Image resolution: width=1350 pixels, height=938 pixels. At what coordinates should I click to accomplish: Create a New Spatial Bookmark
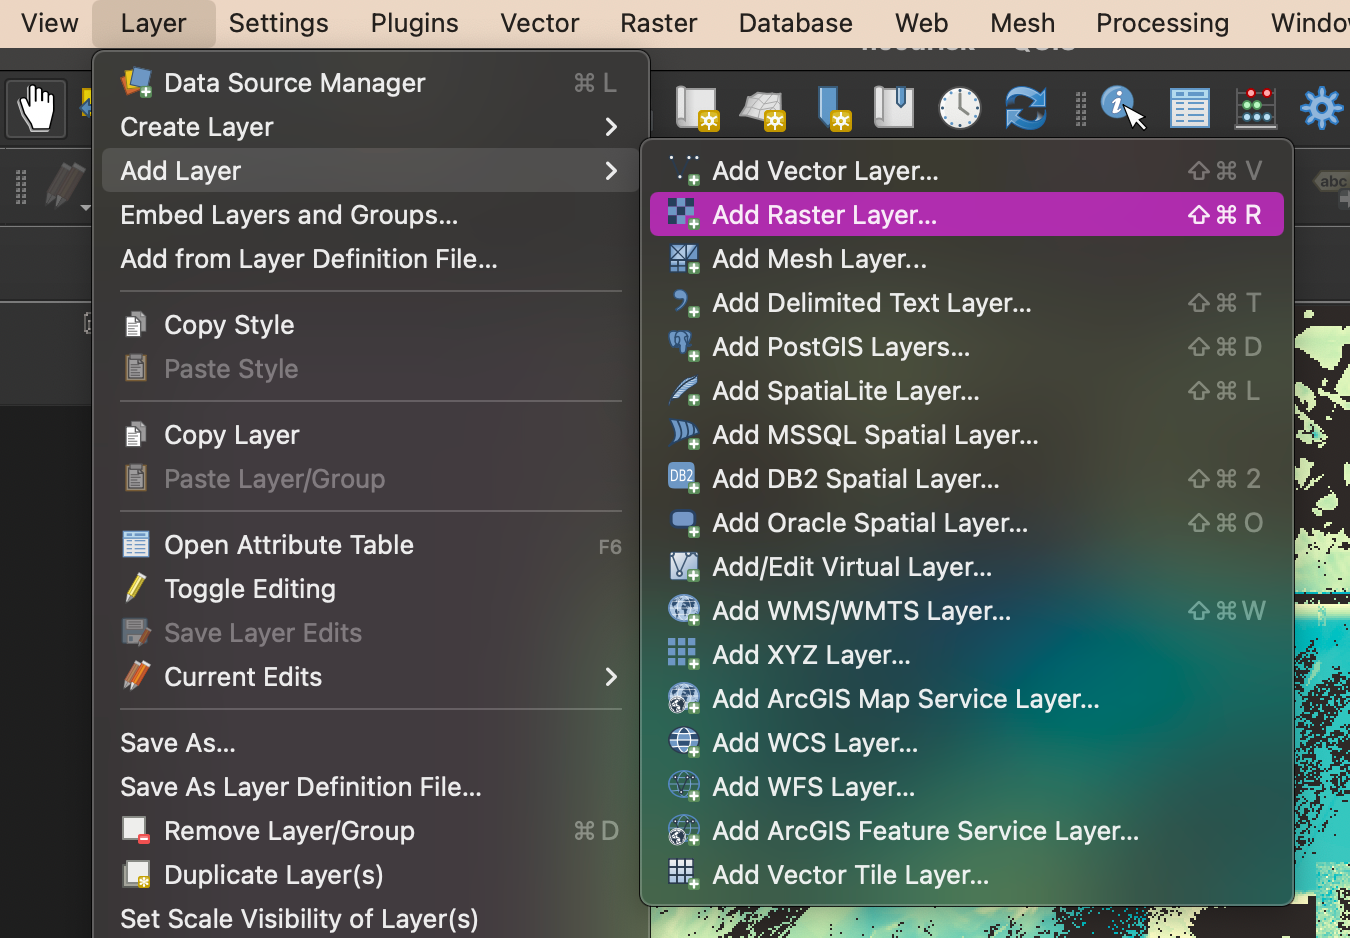pos(832,108)
